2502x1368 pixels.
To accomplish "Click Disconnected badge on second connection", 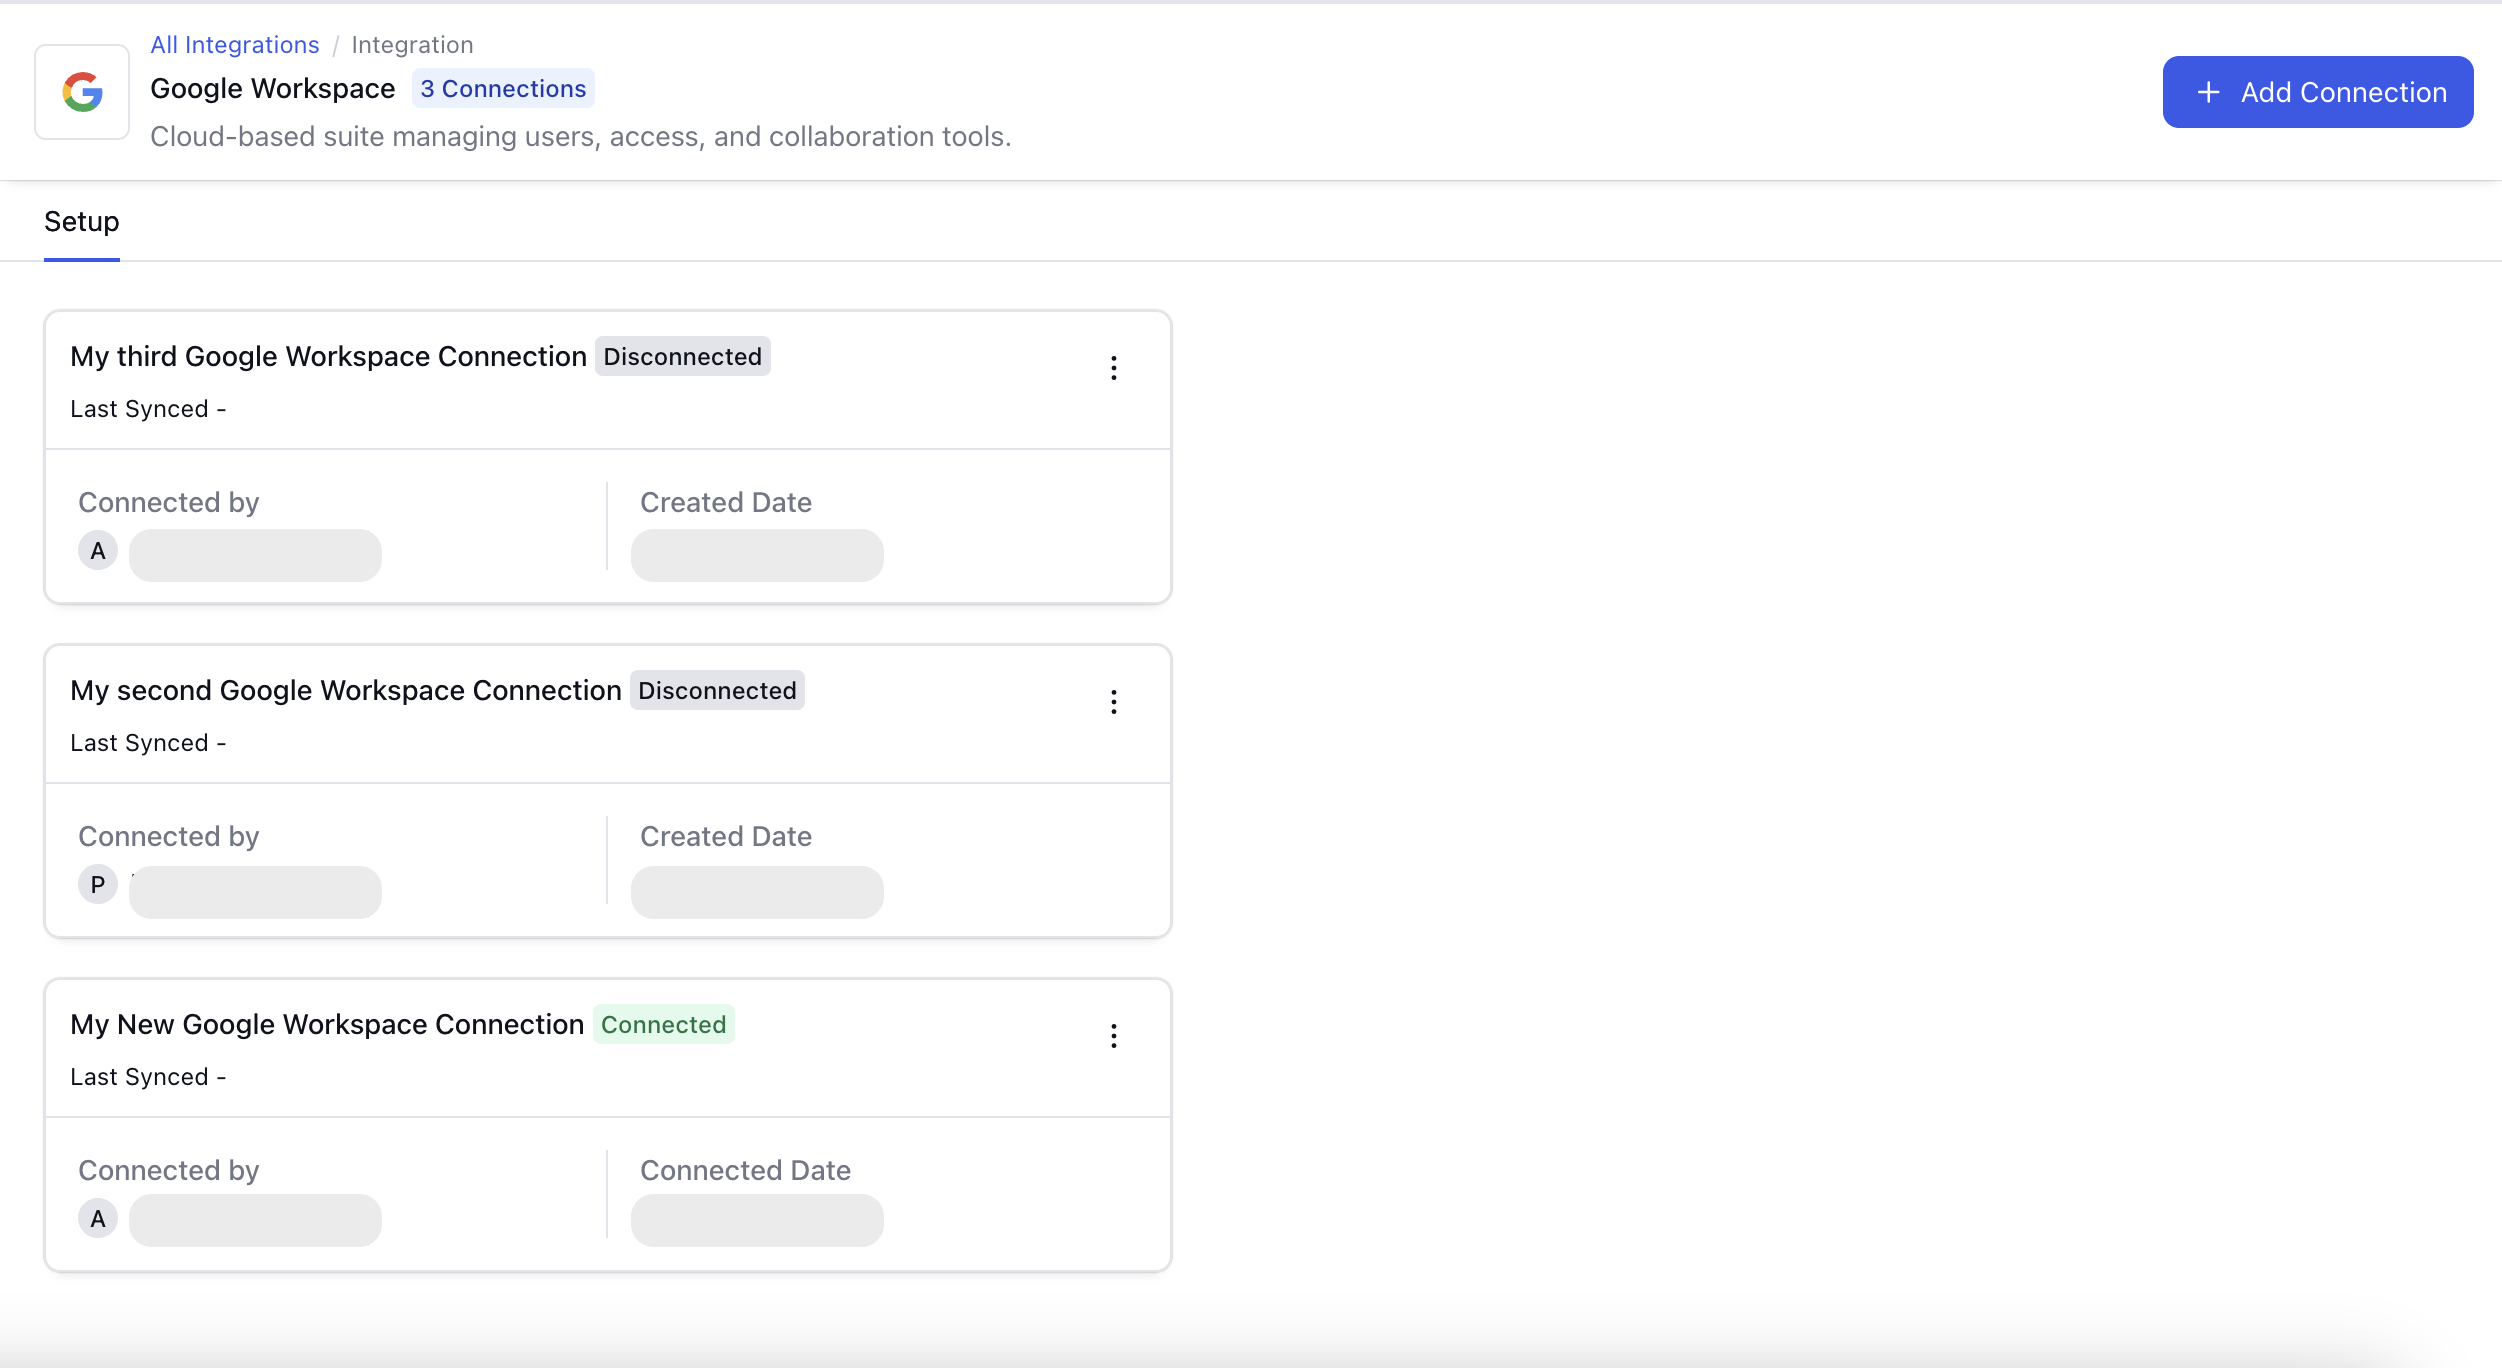I will (x=717, y=691).
